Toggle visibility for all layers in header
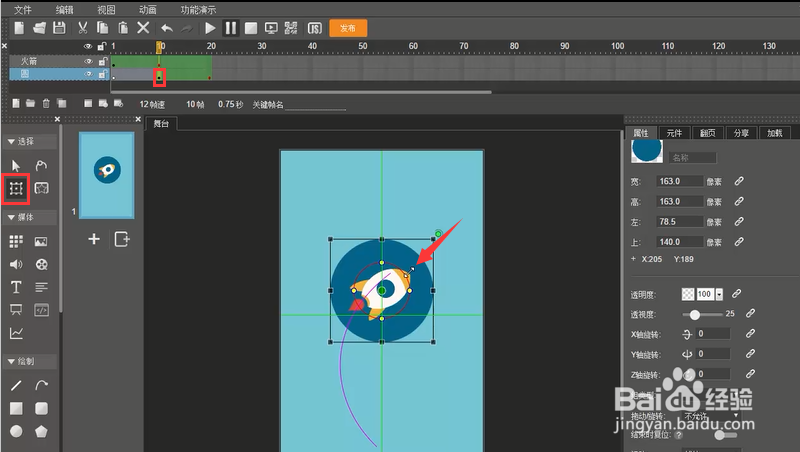The width and height of the screenshot is (800, 452). click(88, 46)
